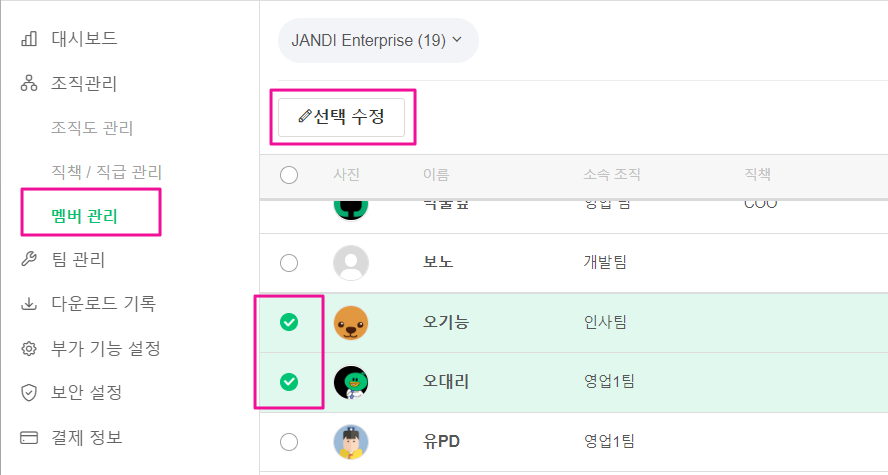Uncheck the 오기능 member checkbox
Image resolution: width=888 pixels, height=475 pixels.
tap(289, 322)
